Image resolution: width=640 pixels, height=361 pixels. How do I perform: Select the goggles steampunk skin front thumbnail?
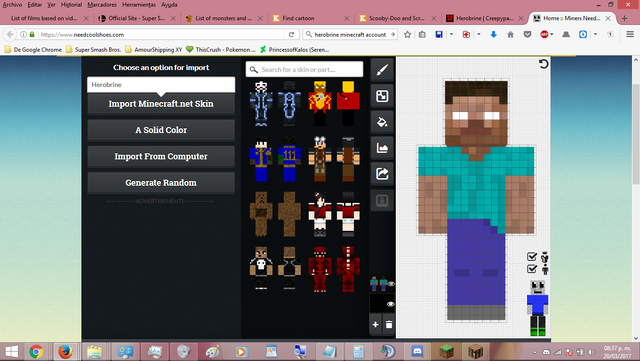[320, 159]
